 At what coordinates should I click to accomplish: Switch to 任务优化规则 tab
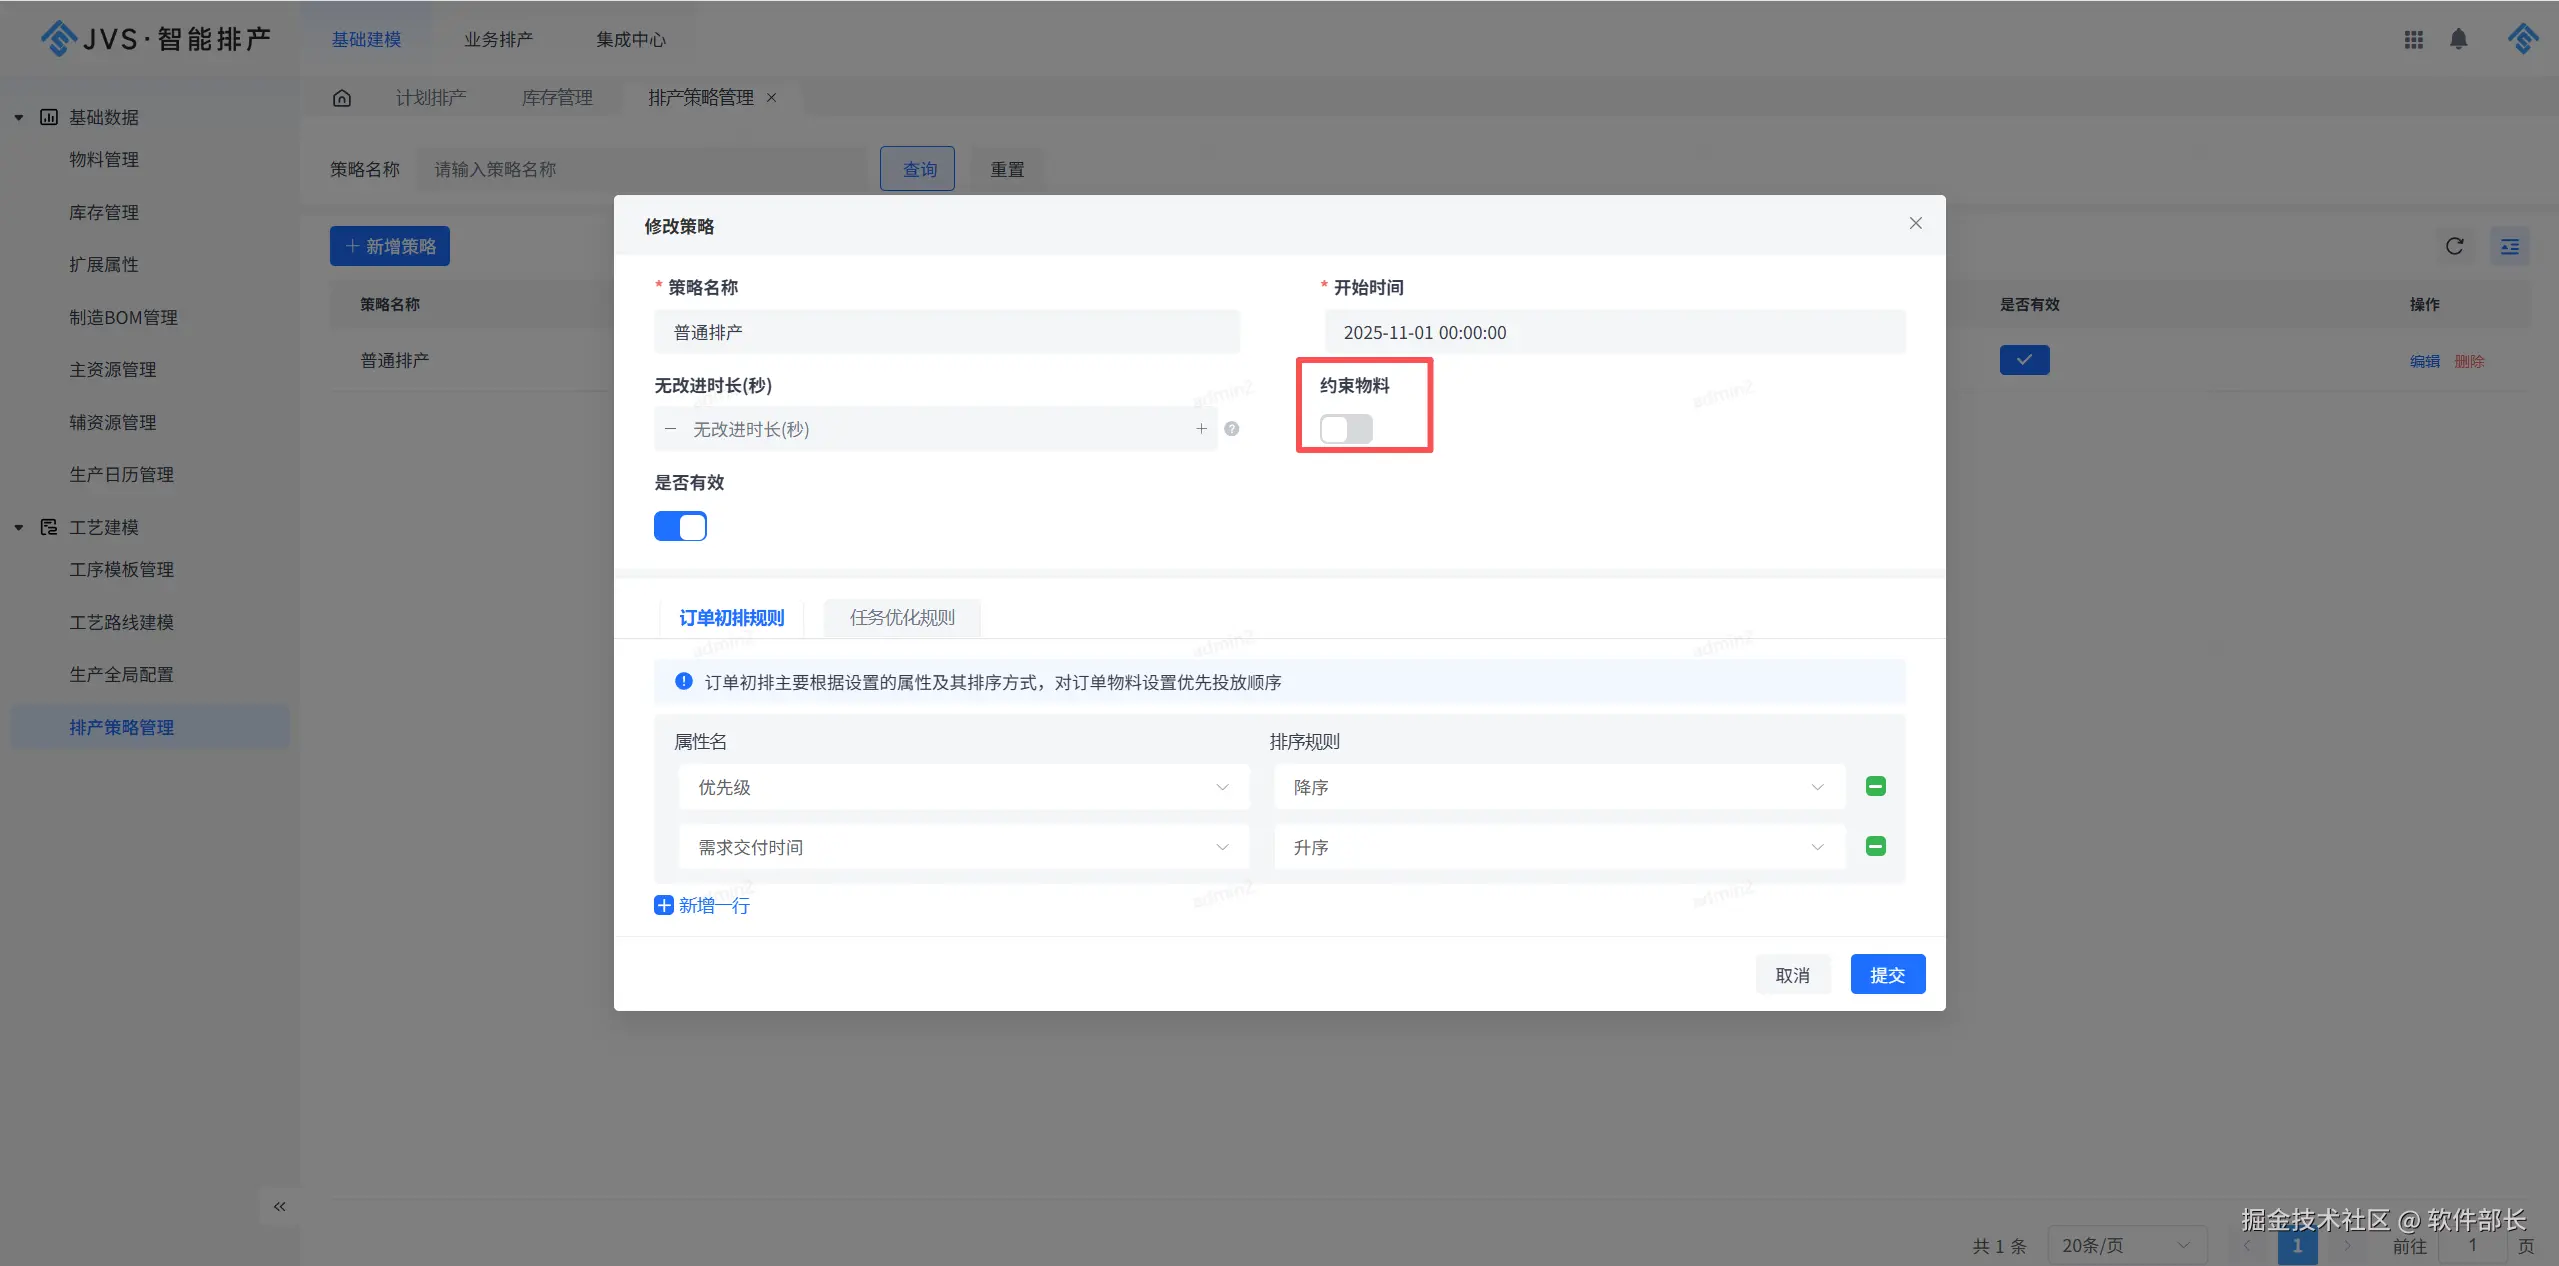point(902,618)
